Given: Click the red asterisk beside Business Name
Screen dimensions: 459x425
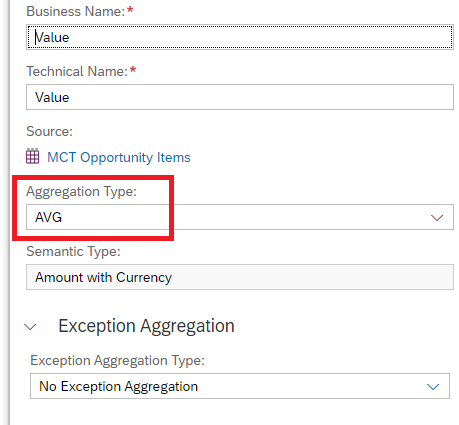Looking at the screenshot, I should (x=130, y=10).
